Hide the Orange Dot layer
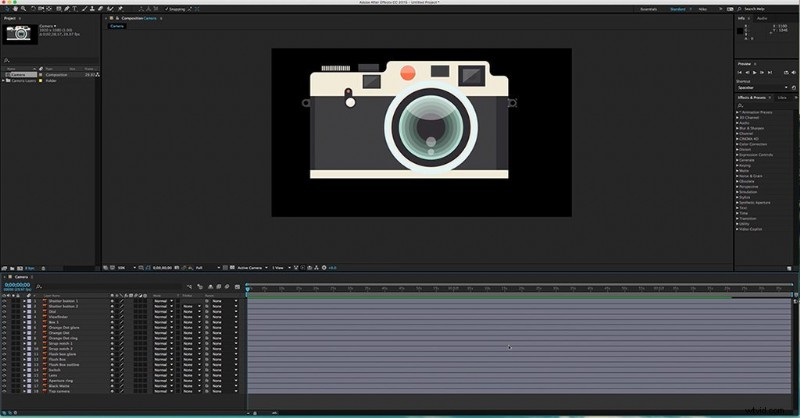Viewport: 800px width, 418px height. point(4,333)
